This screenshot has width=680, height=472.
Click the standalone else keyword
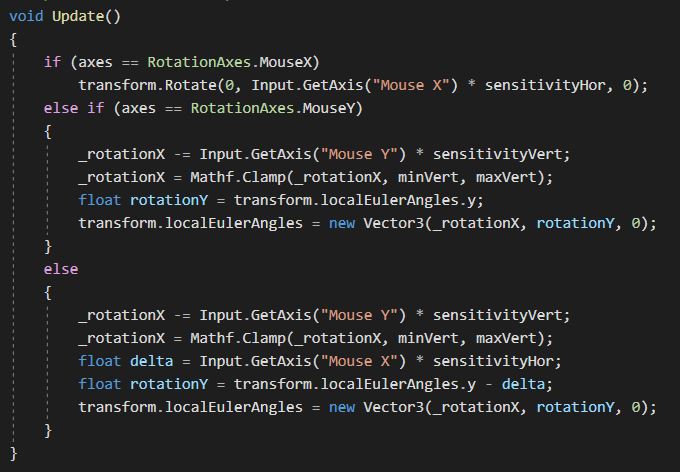60,269
